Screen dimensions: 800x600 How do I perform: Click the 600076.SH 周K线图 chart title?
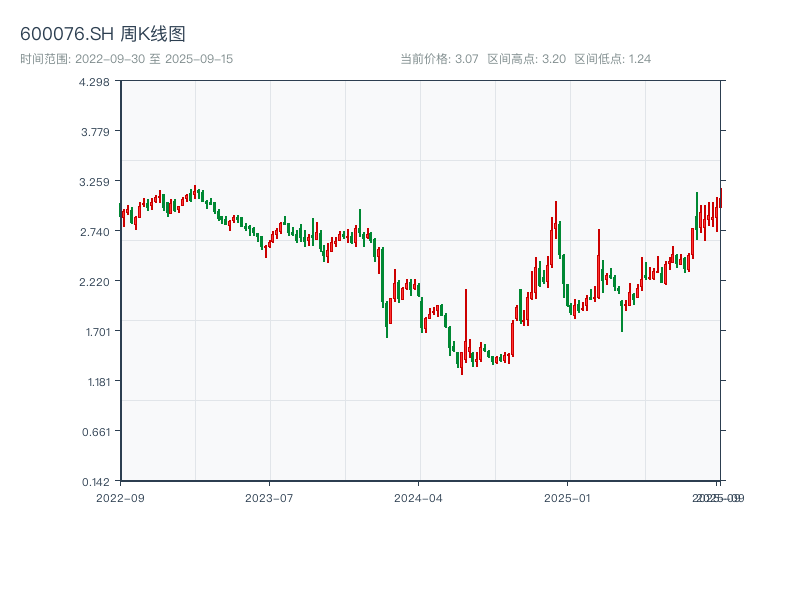pyautogui.click(x=103, y=35)
